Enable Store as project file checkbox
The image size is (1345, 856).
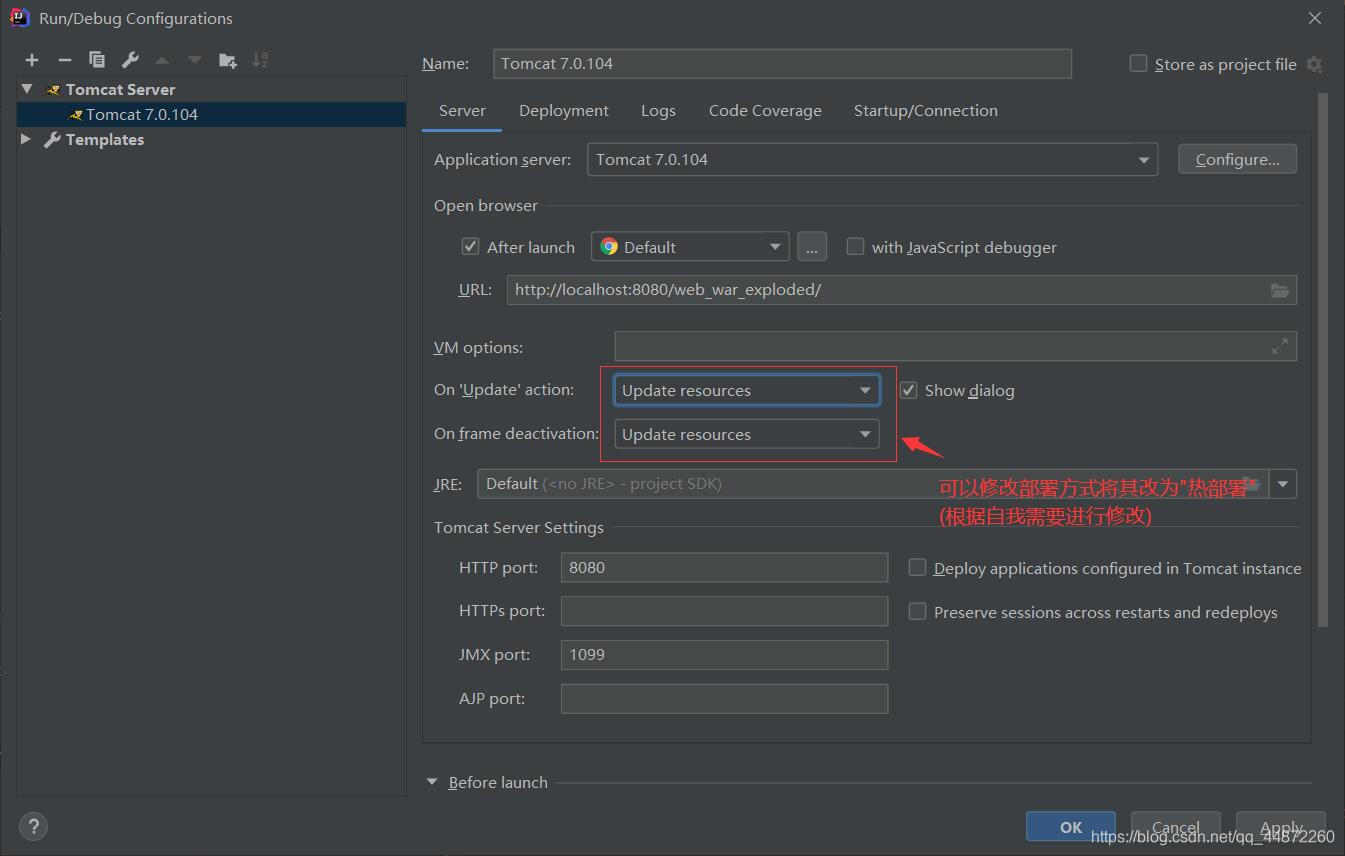pos(1138,63)
